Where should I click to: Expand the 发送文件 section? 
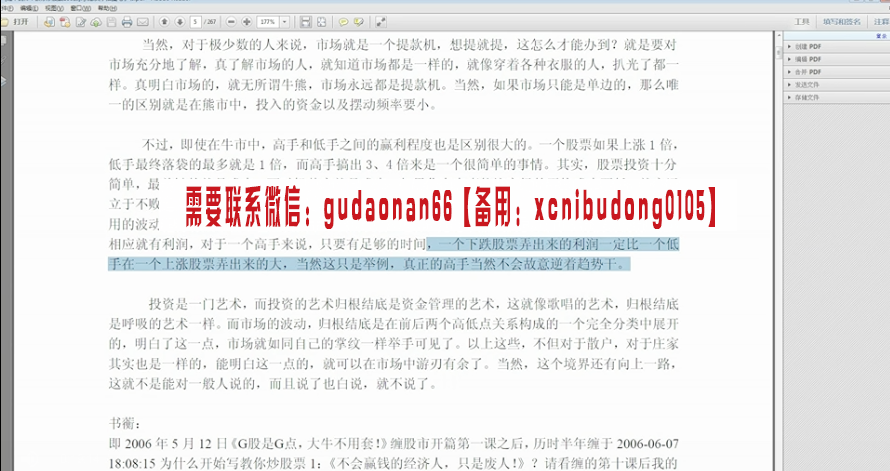coord(836,85)
